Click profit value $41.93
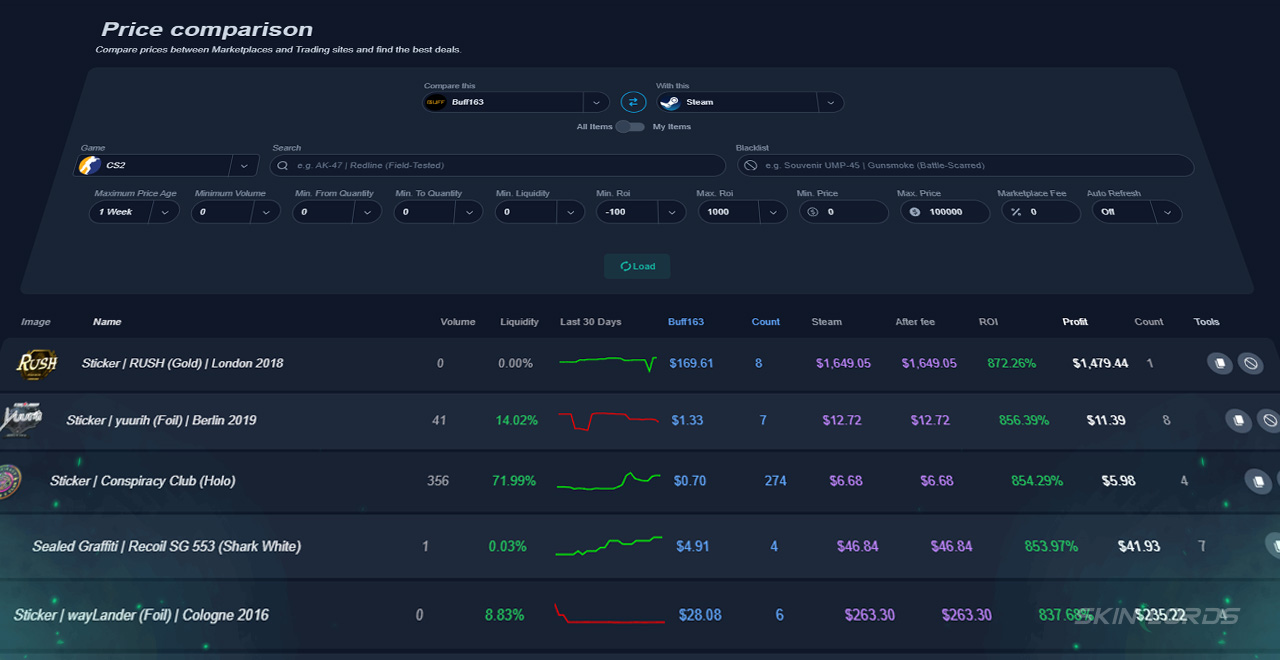The height and width of the screenshot is (660, 1280). pos(1139,547)
